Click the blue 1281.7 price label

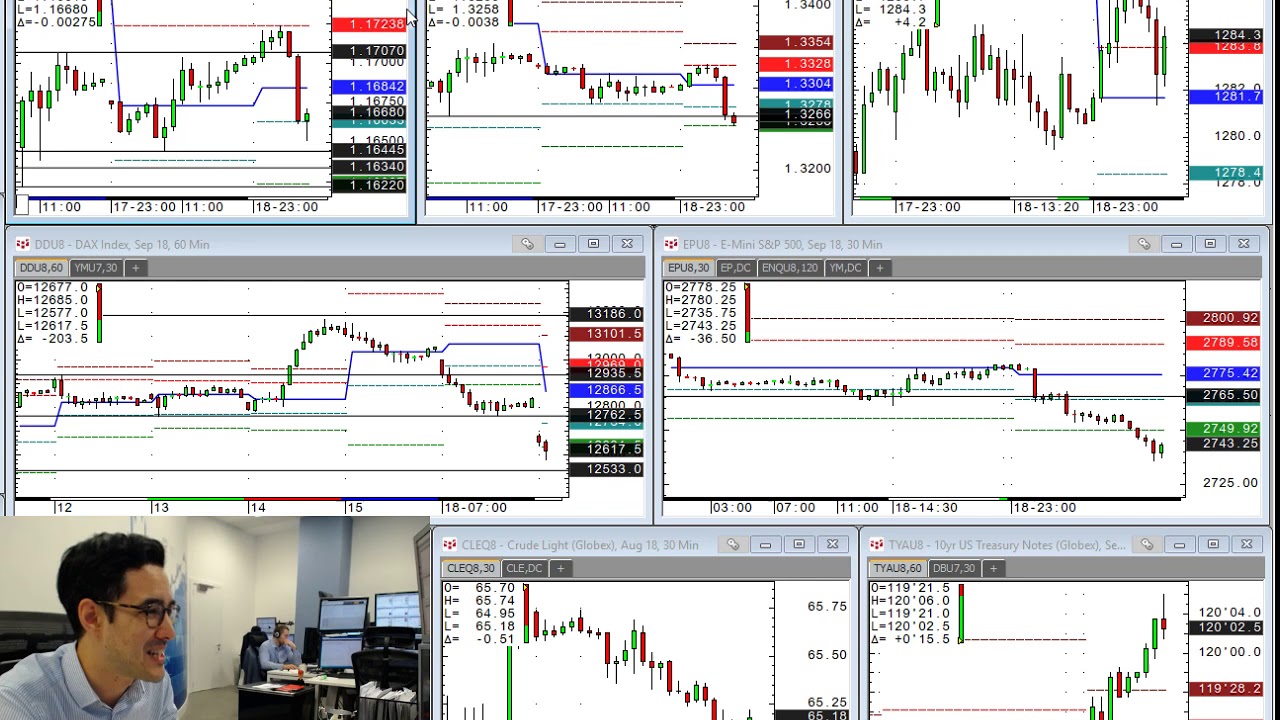point(1227,96)
